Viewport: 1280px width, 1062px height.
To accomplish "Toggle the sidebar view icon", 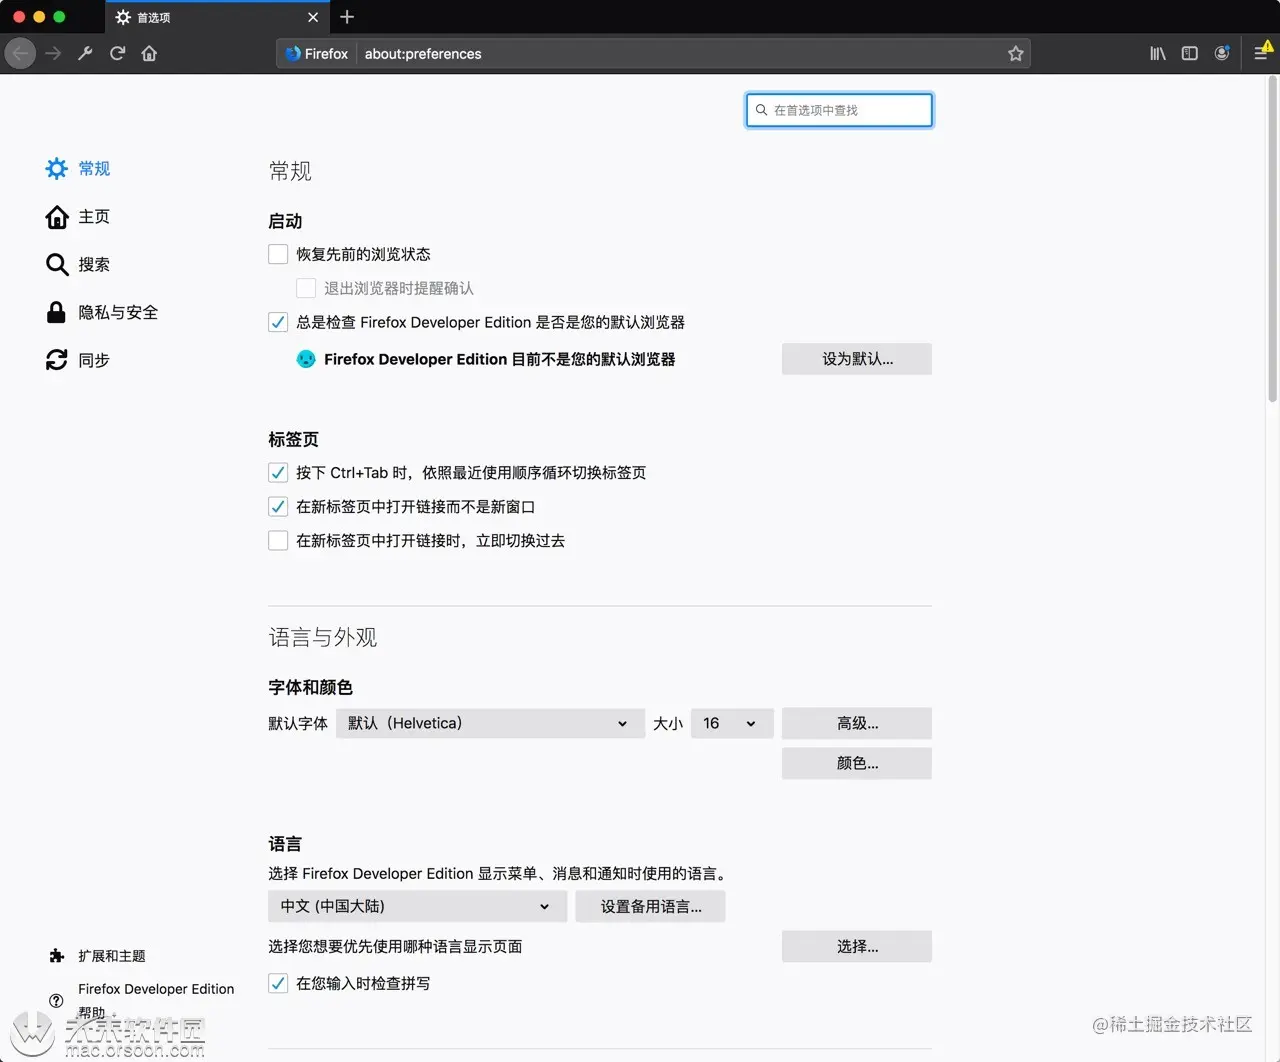I will pyautogui.click(x=1189, y=53).
